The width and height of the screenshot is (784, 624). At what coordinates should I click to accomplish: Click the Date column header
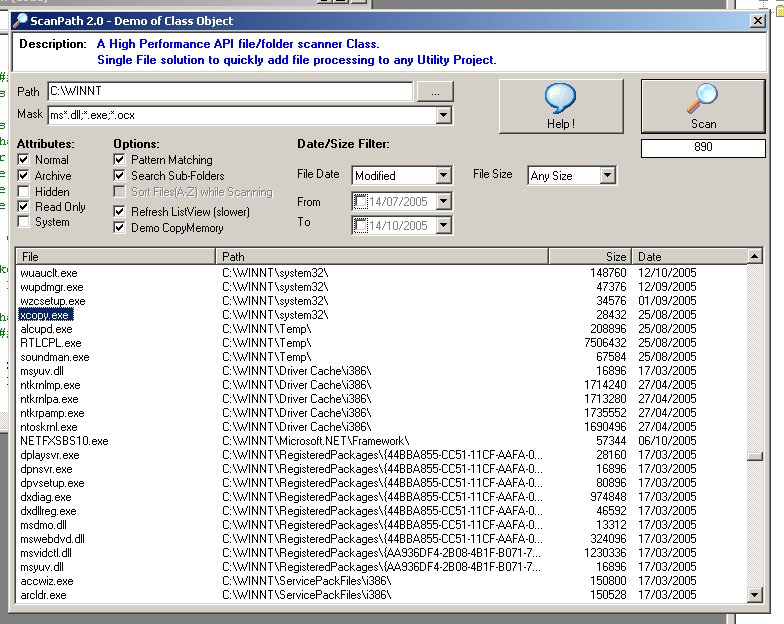click(690, 257)
